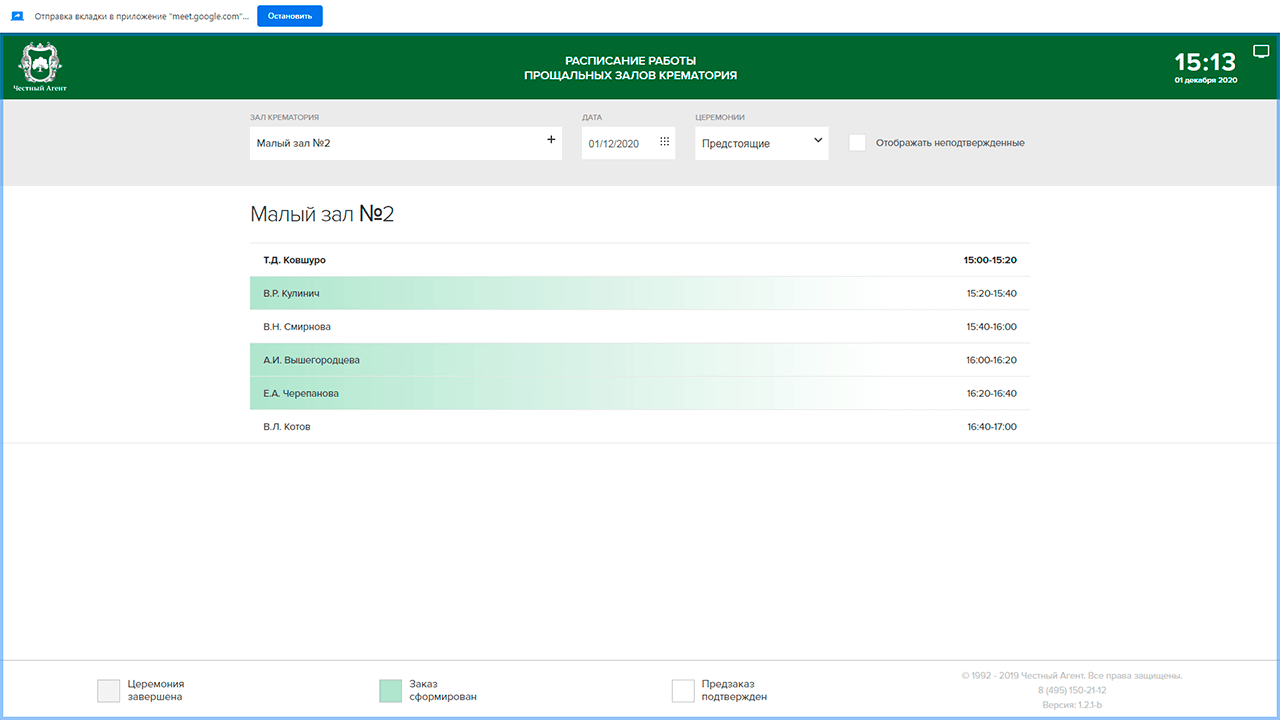Click the 15:13 clock in header
The height and width of the screenshot is (720, 1280).
(1205, 61)
